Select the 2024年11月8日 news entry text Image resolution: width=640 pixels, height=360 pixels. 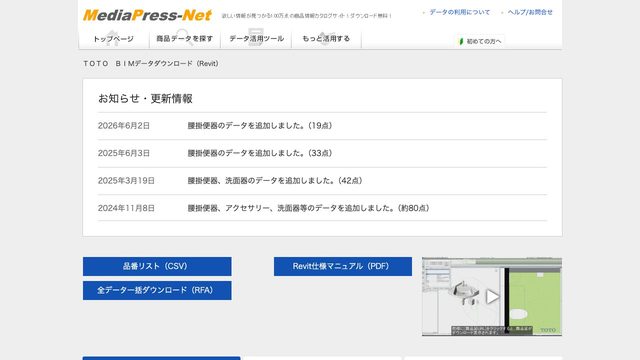click(308, 208)
